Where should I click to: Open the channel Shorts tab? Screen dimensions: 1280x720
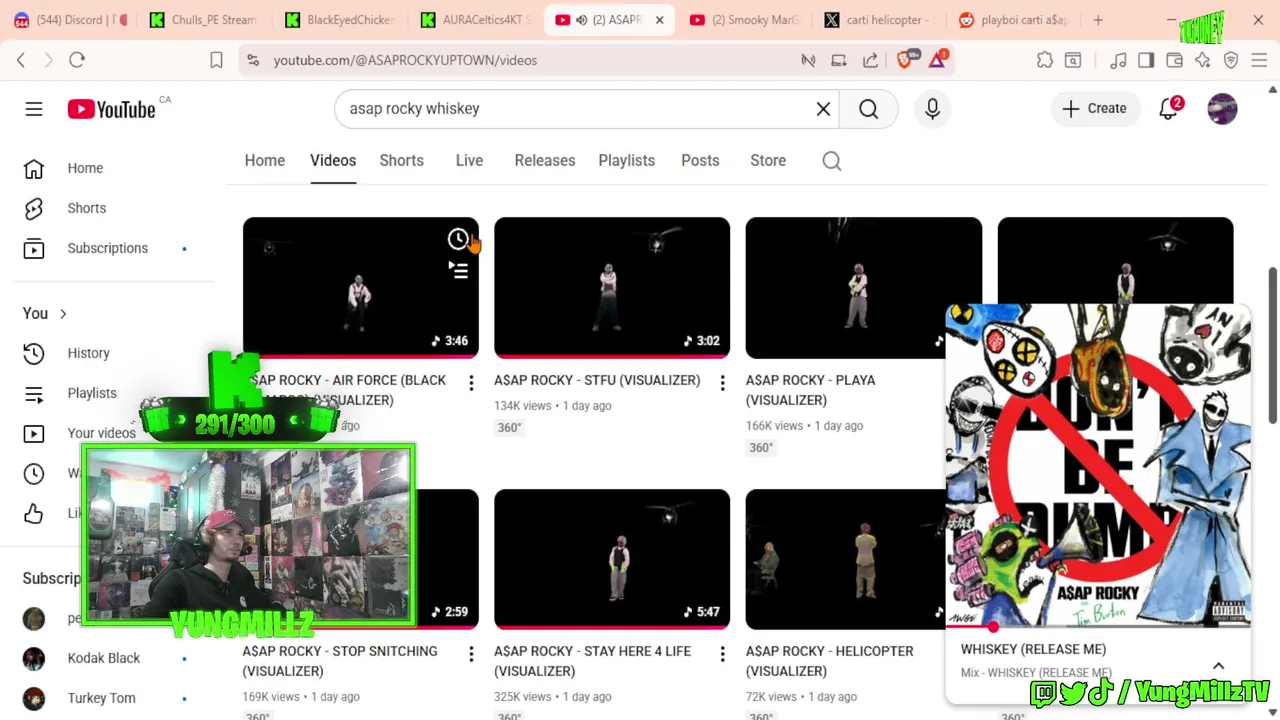[402, 161]
